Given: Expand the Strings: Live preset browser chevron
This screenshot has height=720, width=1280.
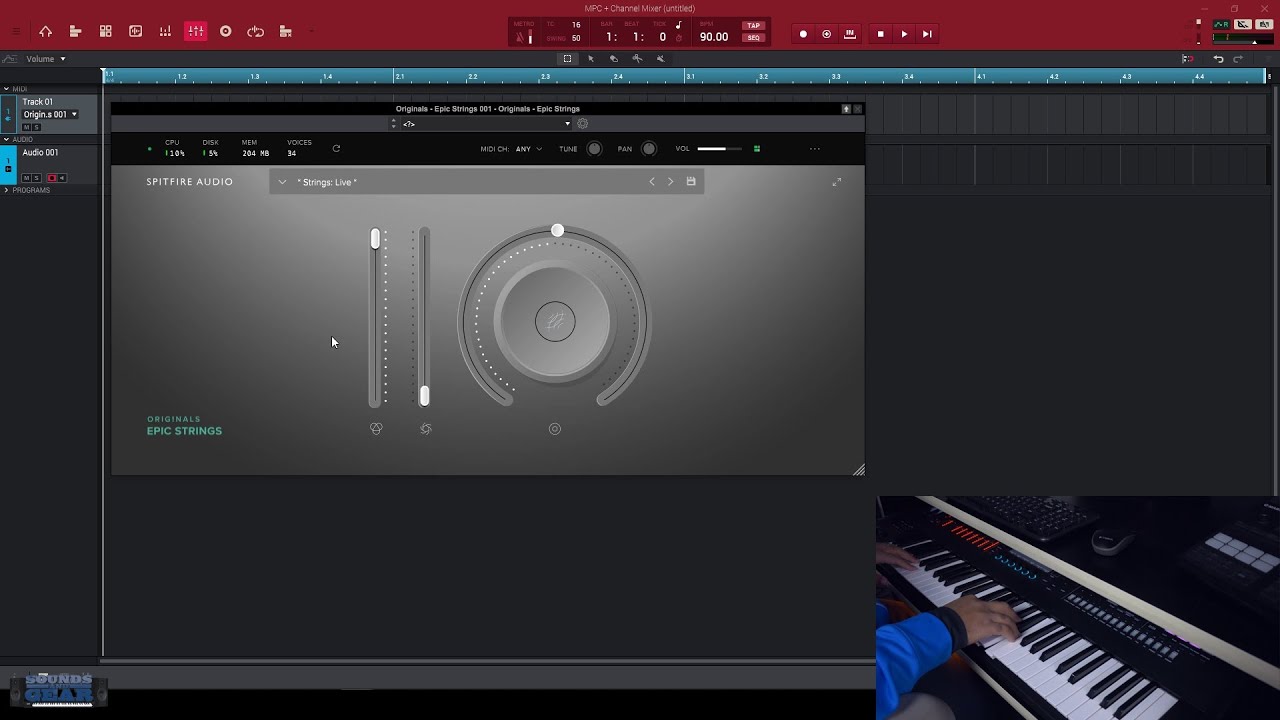Looking at the screenshot, I should point(282,182).
